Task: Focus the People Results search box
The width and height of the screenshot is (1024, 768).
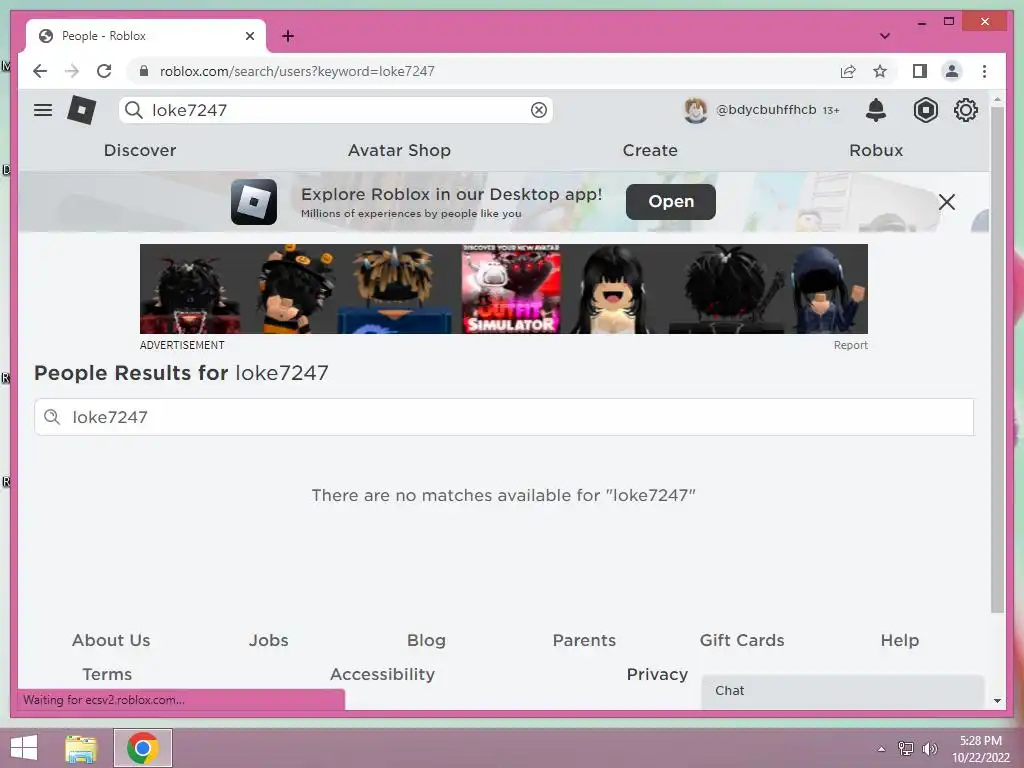Action: (x=504, y=417)
